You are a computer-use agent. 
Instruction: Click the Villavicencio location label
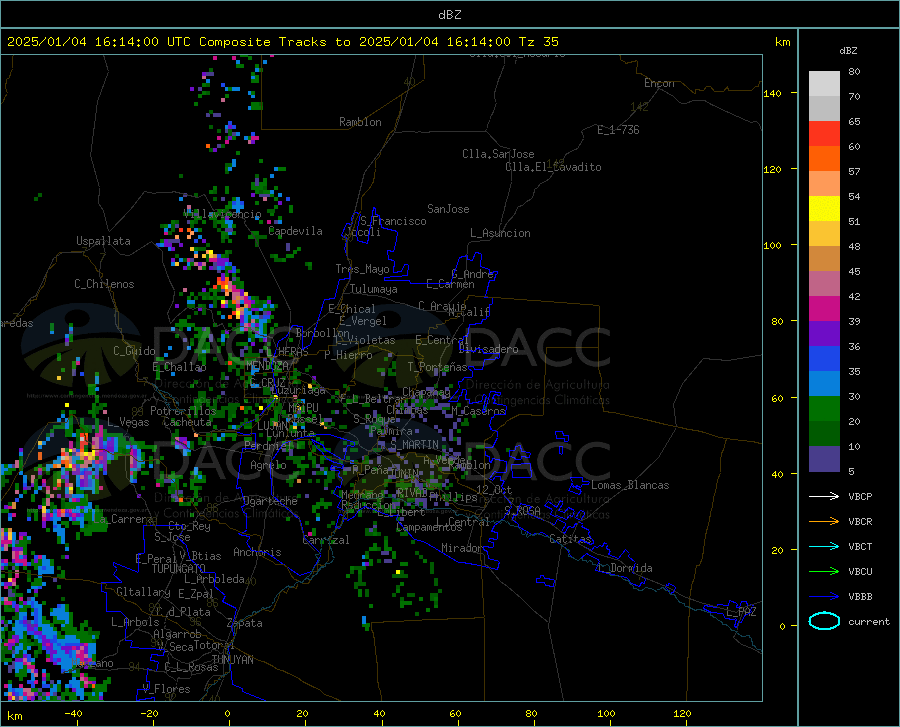pos(223,214)
